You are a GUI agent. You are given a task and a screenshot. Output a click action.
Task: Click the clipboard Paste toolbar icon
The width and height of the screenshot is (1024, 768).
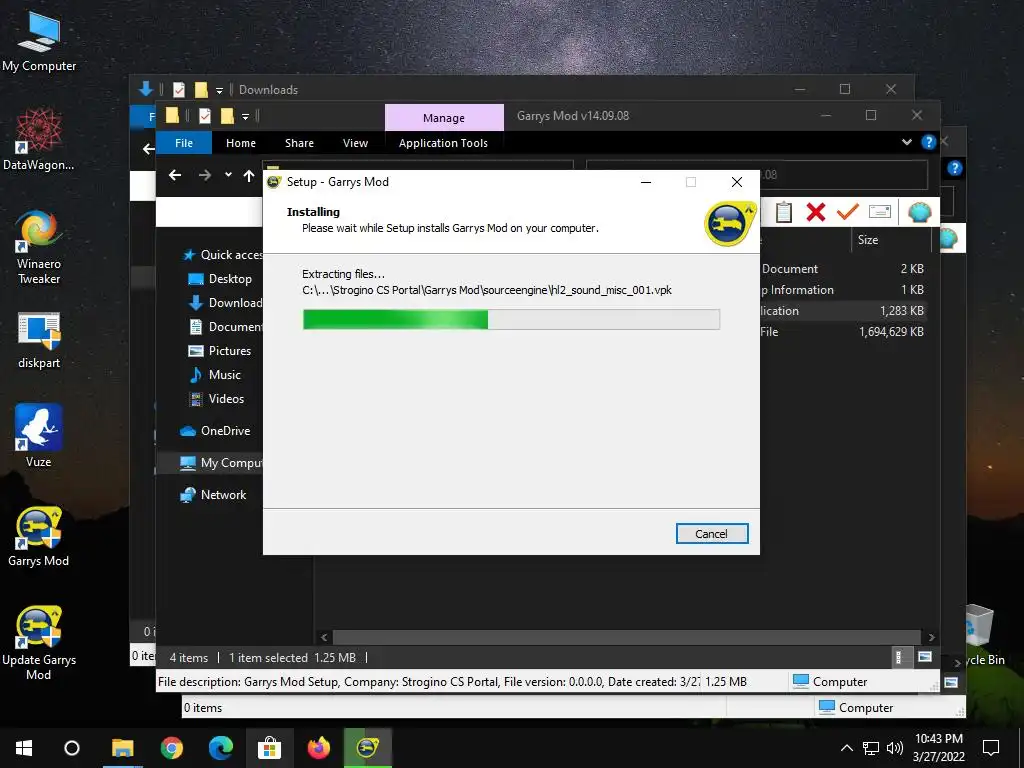(784, 212)
